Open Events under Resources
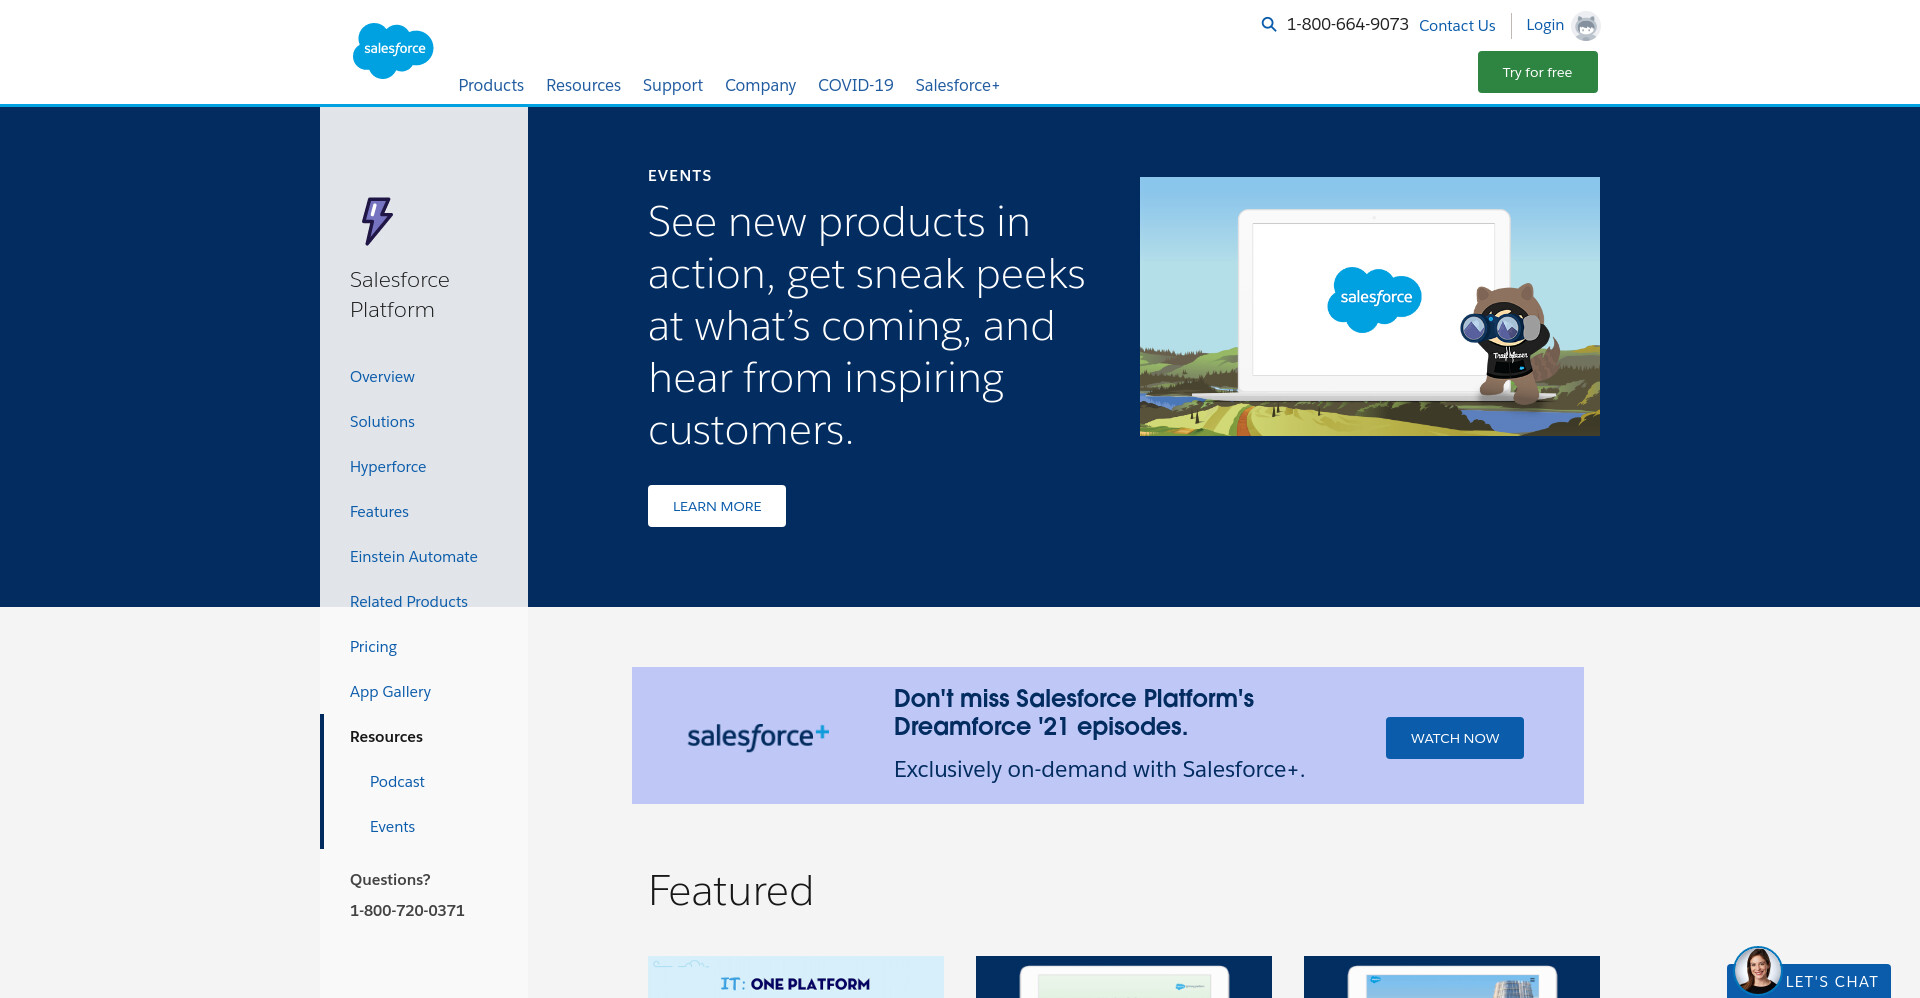Viewport: 1920px width, 998px height. (x=392, y=827)
